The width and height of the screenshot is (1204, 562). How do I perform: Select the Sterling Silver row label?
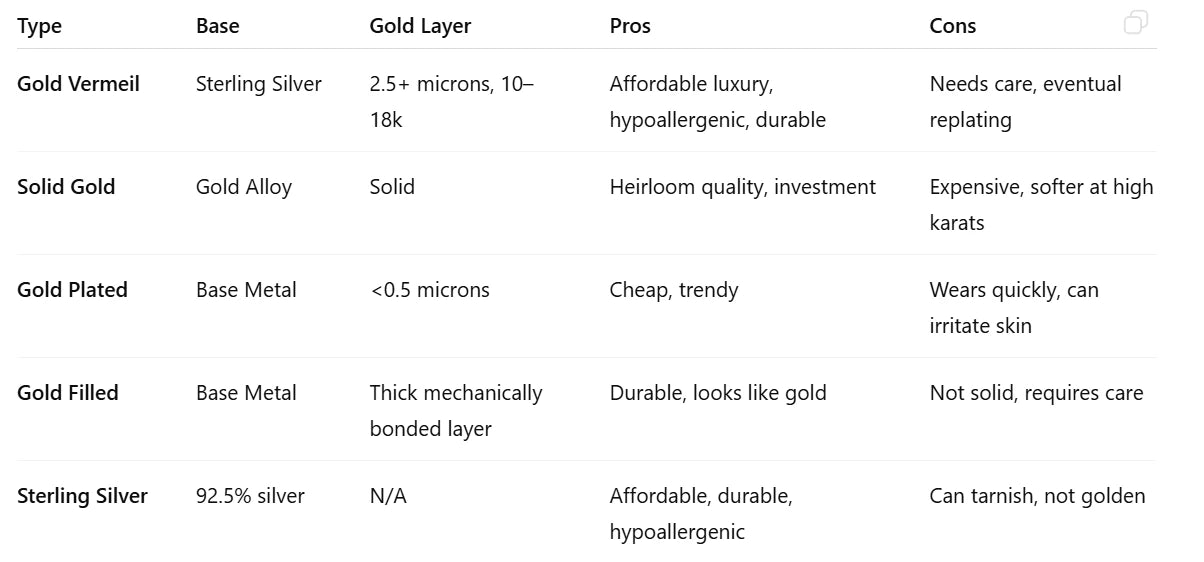pos(82,496)
